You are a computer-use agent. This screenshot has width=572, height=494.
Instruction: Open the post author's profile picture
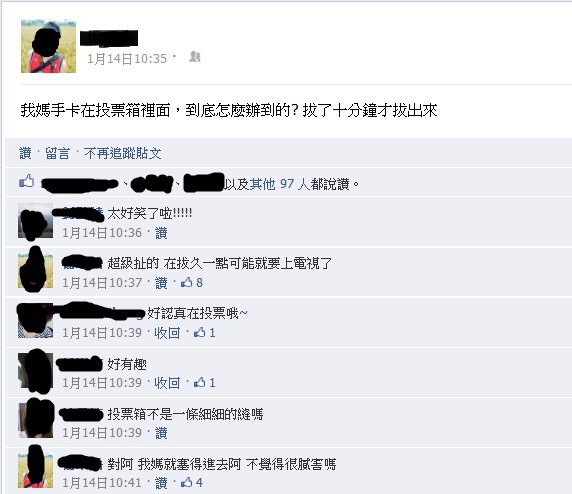coord(49,46)
